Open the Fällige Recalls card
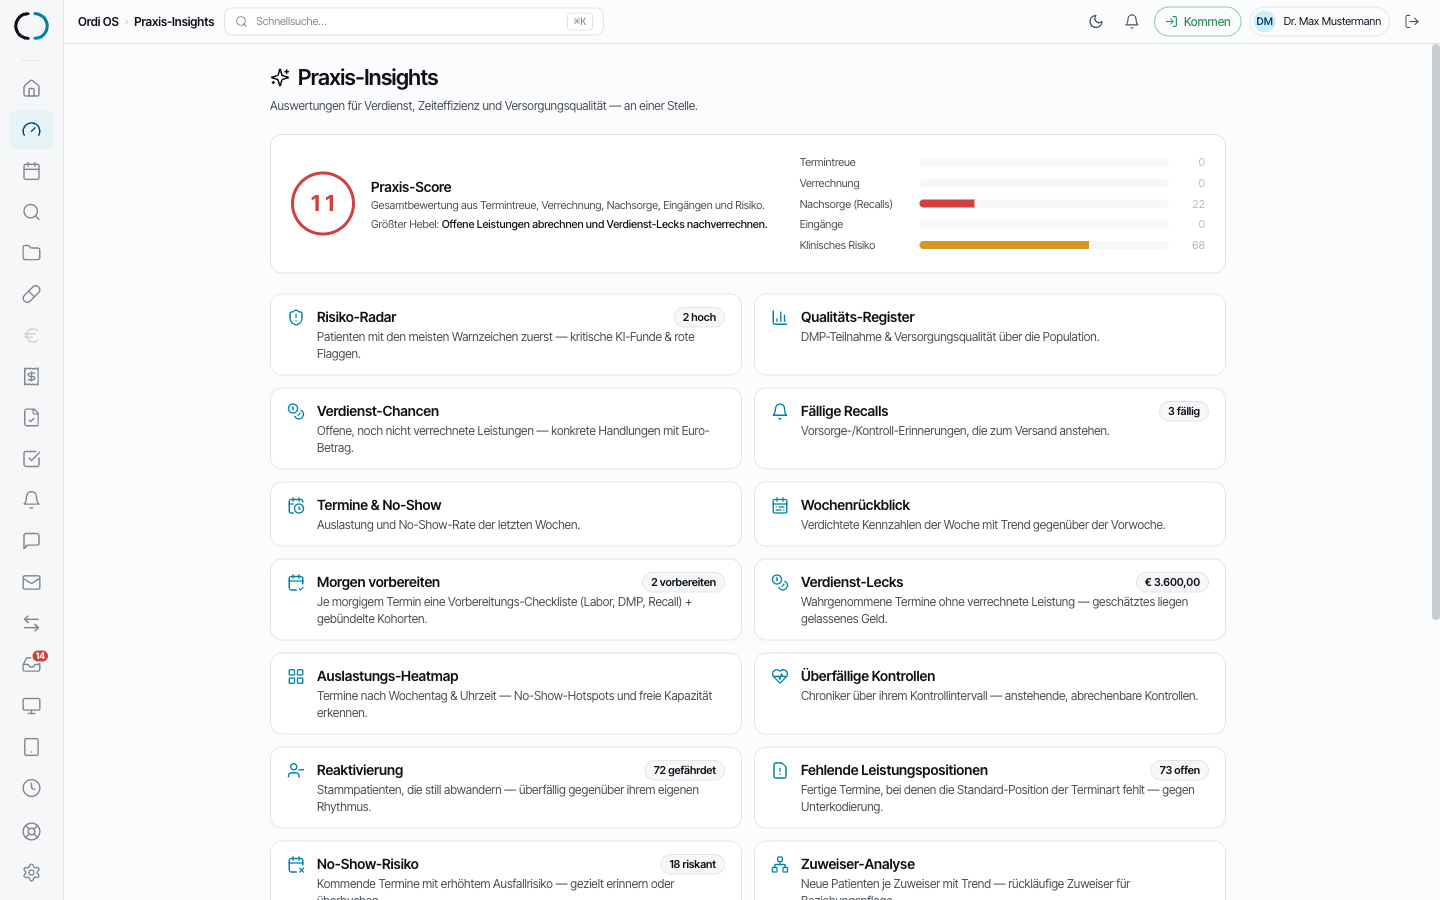 pyautogui.click(x=990, y=428)
